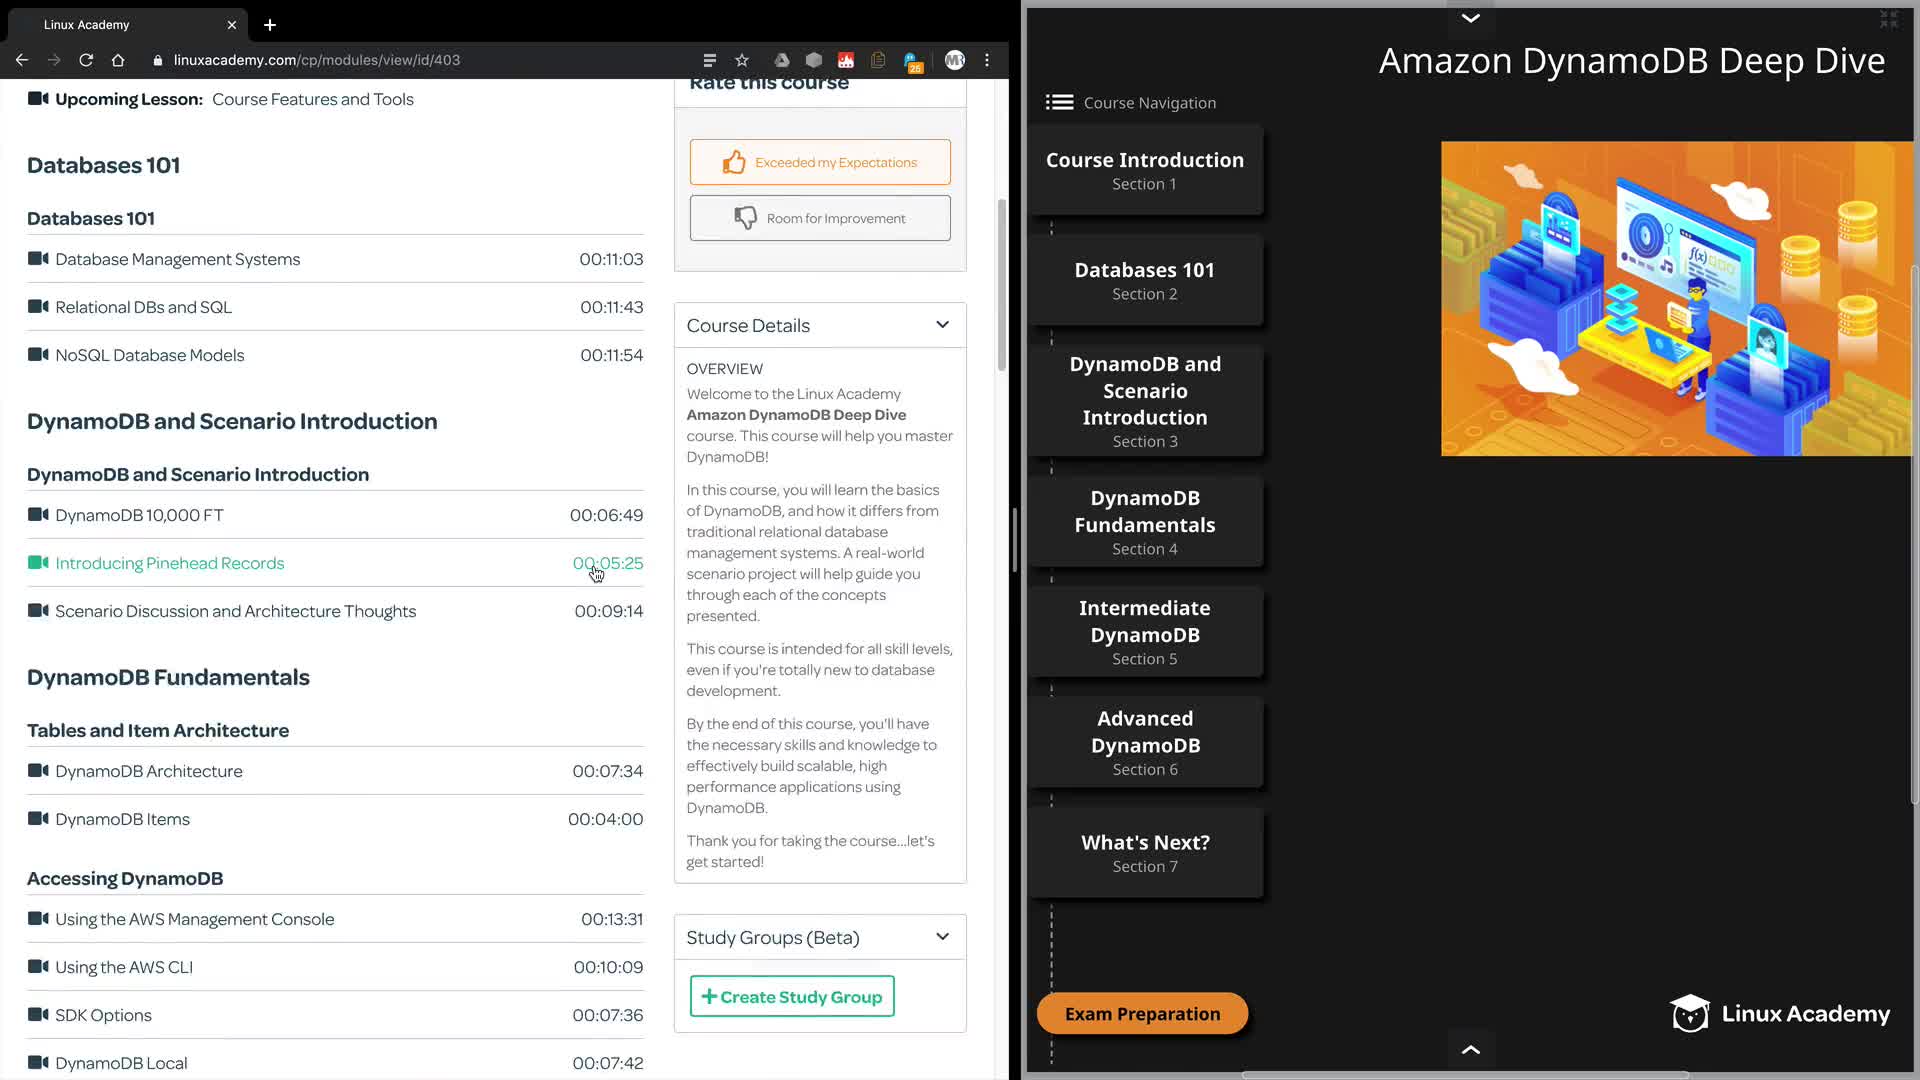Click bottom up-chevron of course panel
This screenshot has height=1080, width=1920.
[x=1470, y=1049]
